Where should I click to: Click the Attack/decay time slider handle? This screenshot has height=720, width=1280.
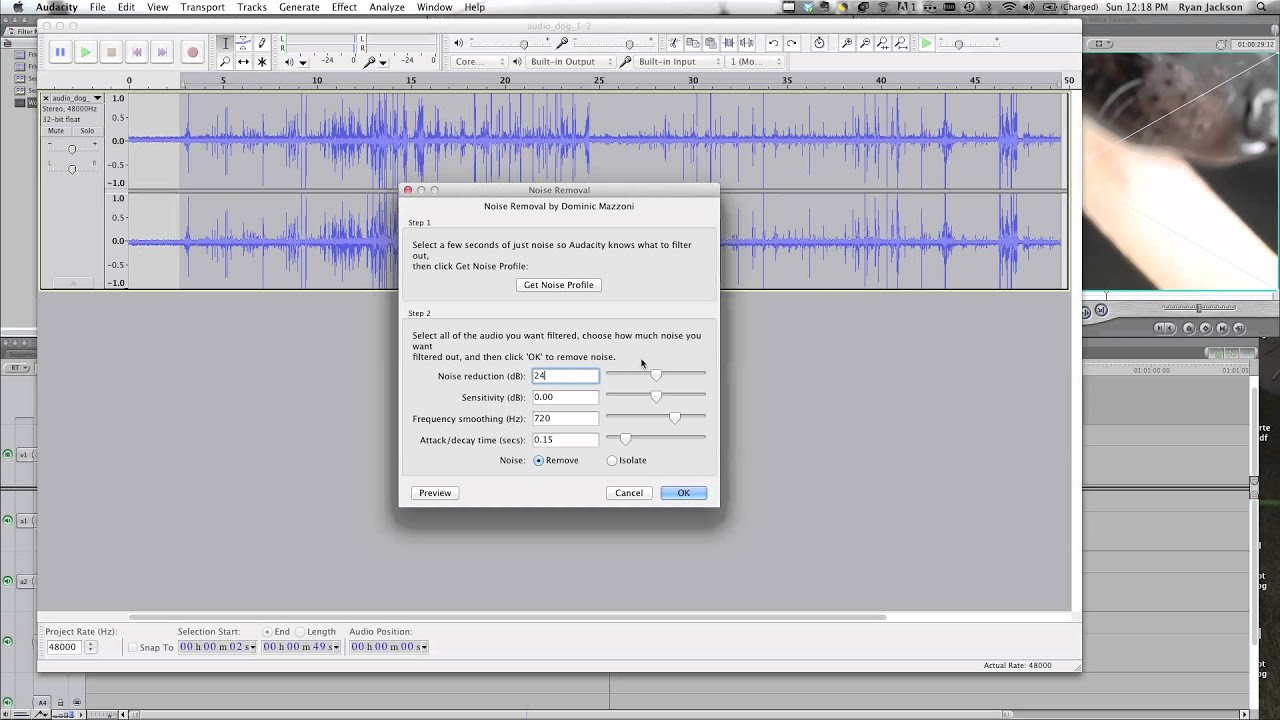coord(625,439)
